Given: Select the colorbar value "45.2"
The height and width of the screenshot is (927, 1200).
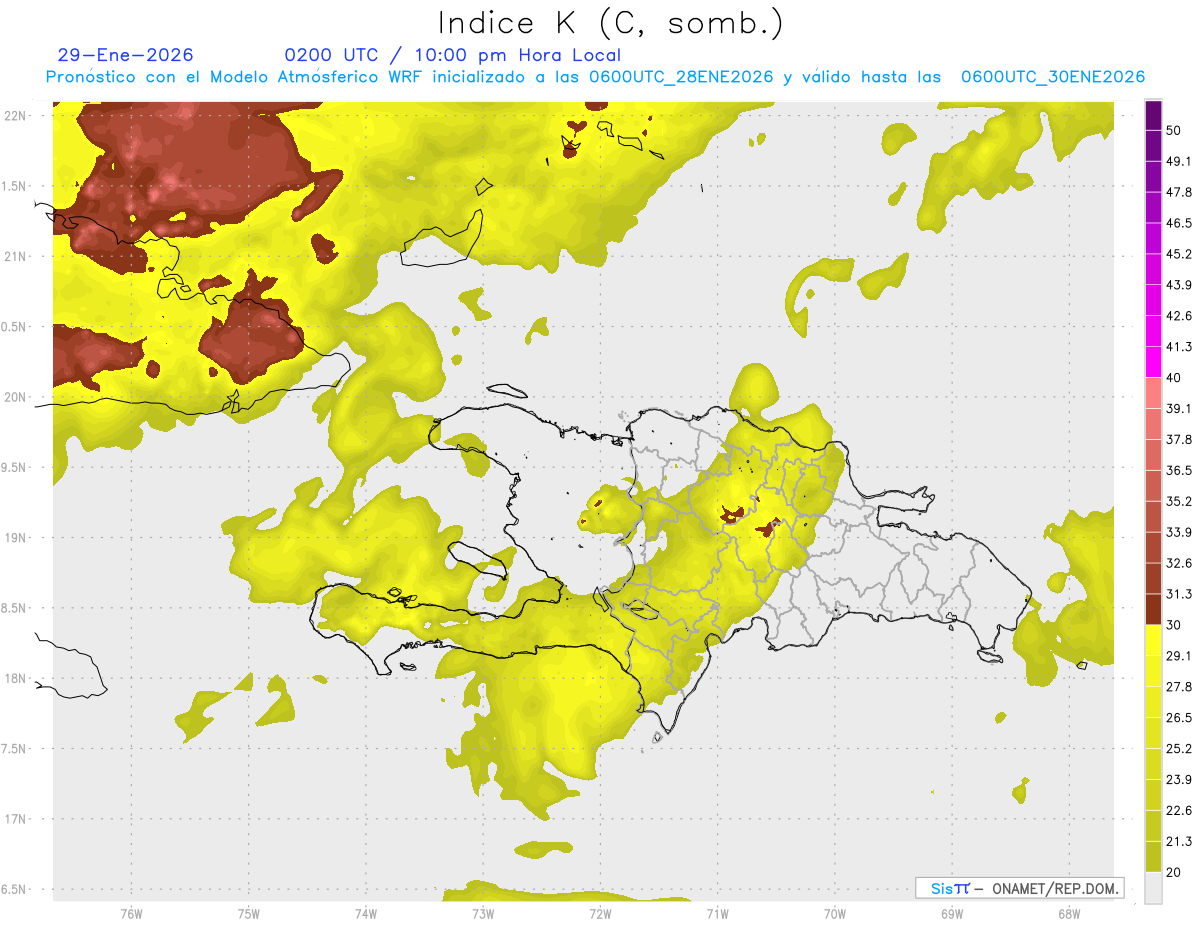Looking at the screenshot, I should coord(1179,254).
